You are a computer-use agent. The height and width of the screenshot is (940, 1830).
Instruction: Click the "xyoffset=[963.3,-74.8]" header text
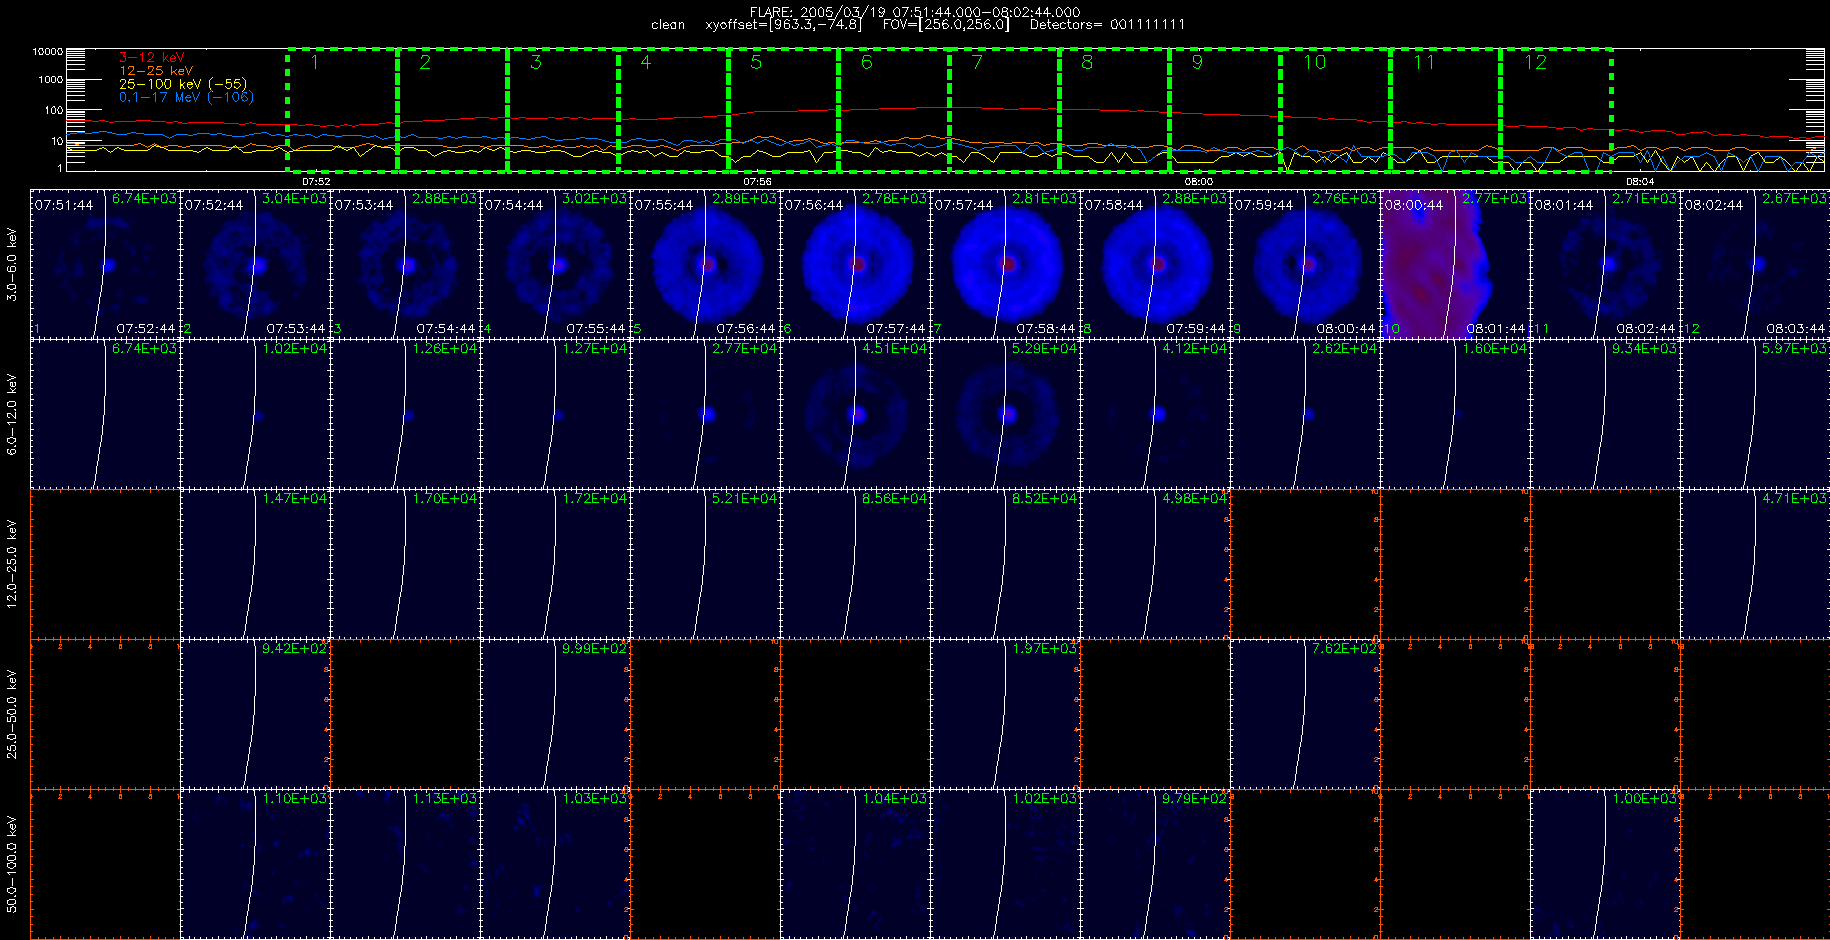pos(783,25)
